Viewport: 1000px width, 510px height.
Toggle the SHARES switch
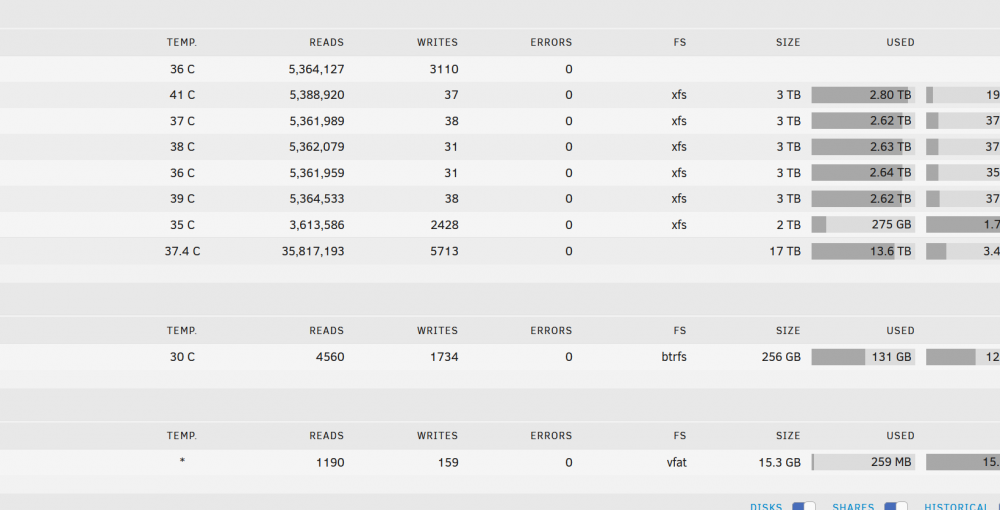895,507
